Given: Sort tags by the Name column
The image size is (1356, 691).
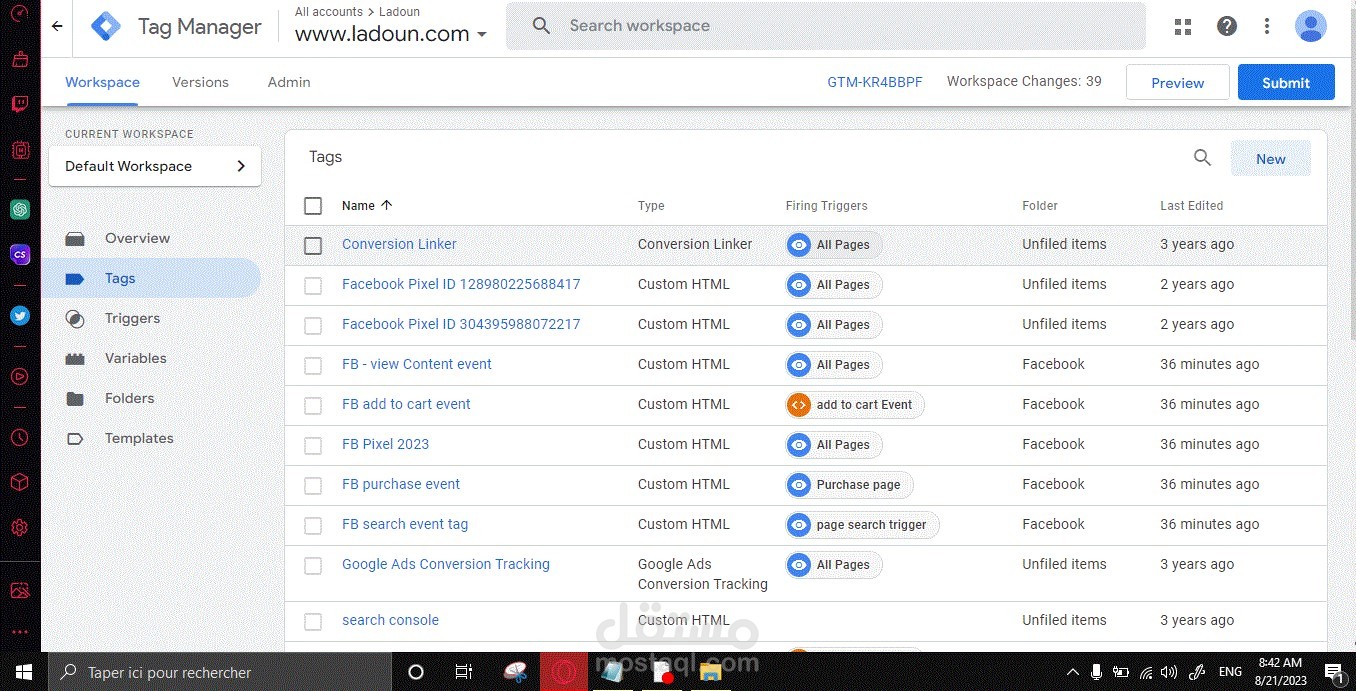Looking at the screenshot, I should click(x=367, y=206).
